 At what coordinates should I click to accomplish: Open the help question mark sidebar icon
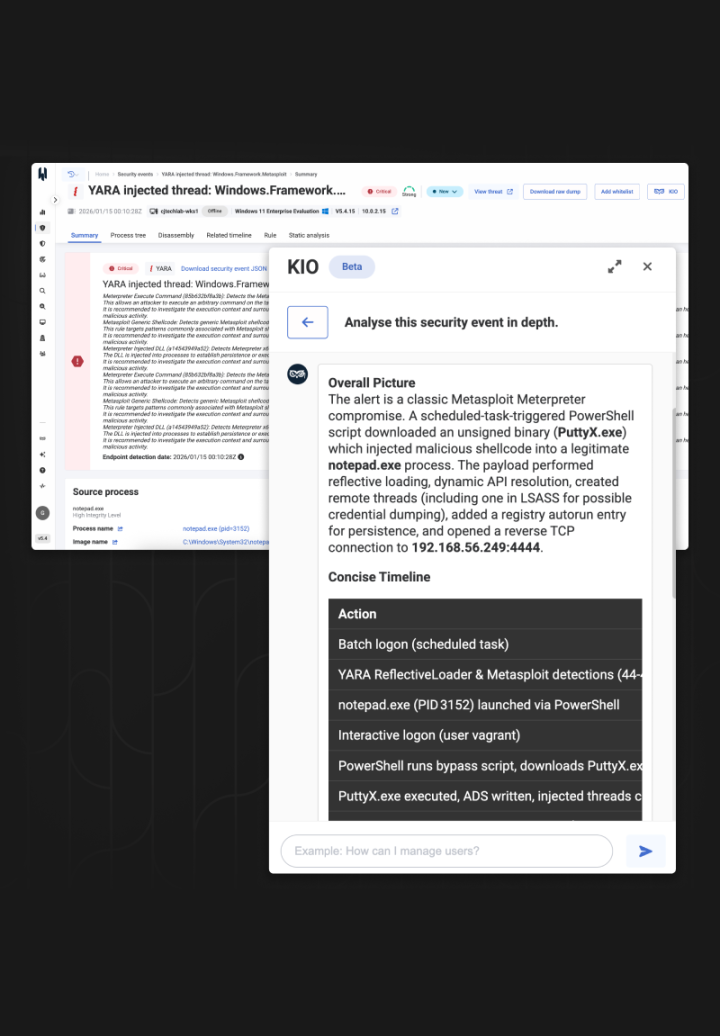[42, 469]
